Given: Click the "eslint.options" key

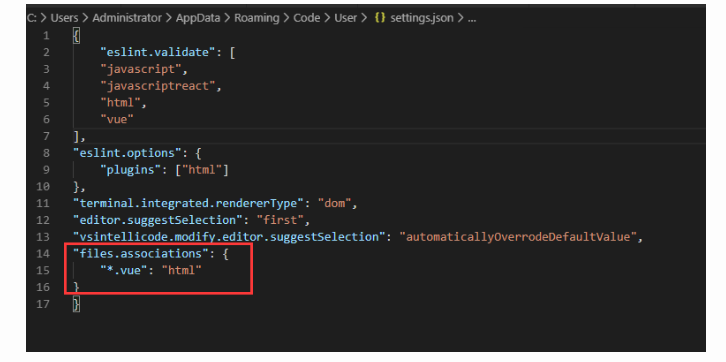Looking at the screenshot, I should (x=127, y=153).
